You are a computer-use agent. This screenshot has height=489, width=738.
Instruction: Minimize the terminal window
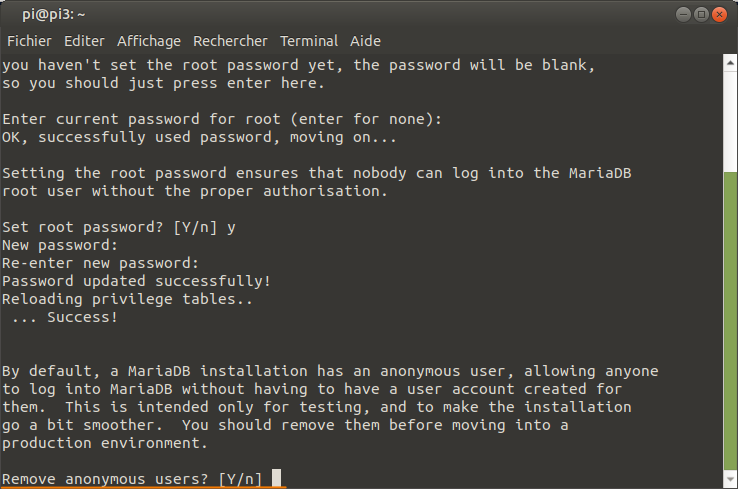coord(683,15)
